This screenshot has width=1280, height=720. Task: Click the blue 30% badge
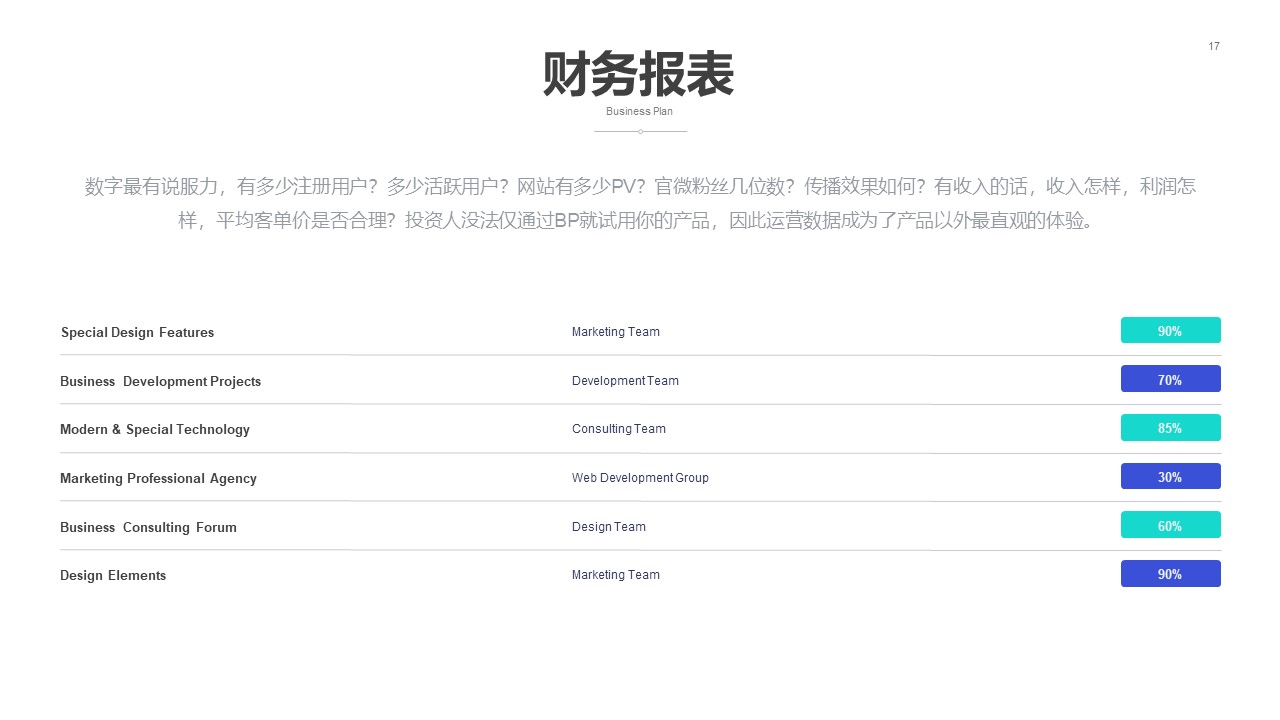[1171, 476]
